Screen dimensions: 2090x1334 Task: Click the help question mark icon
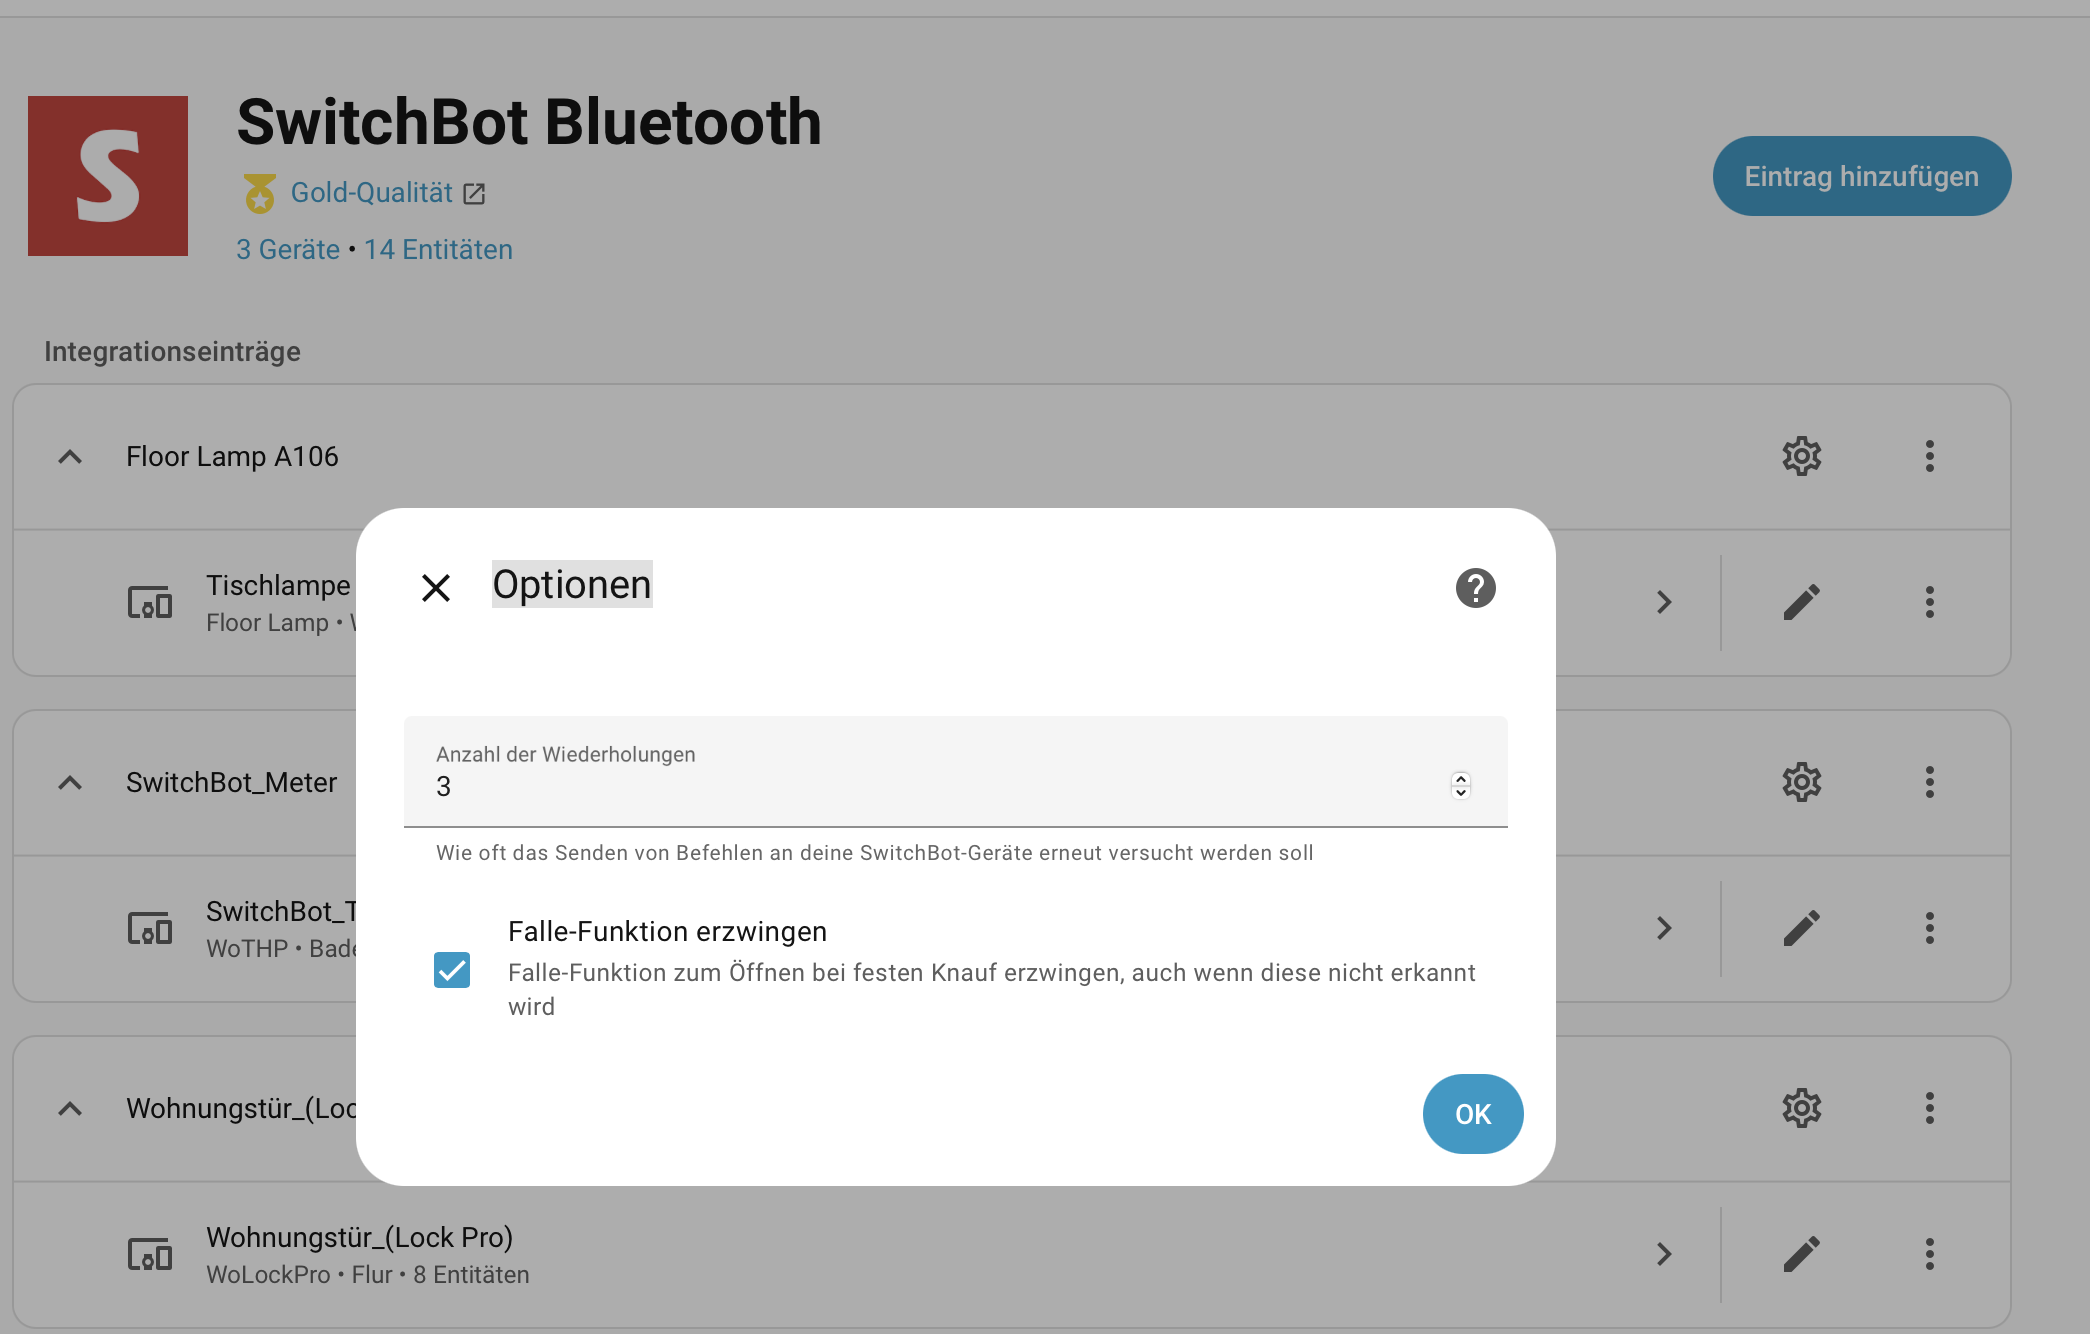(x=1475, y=588)
